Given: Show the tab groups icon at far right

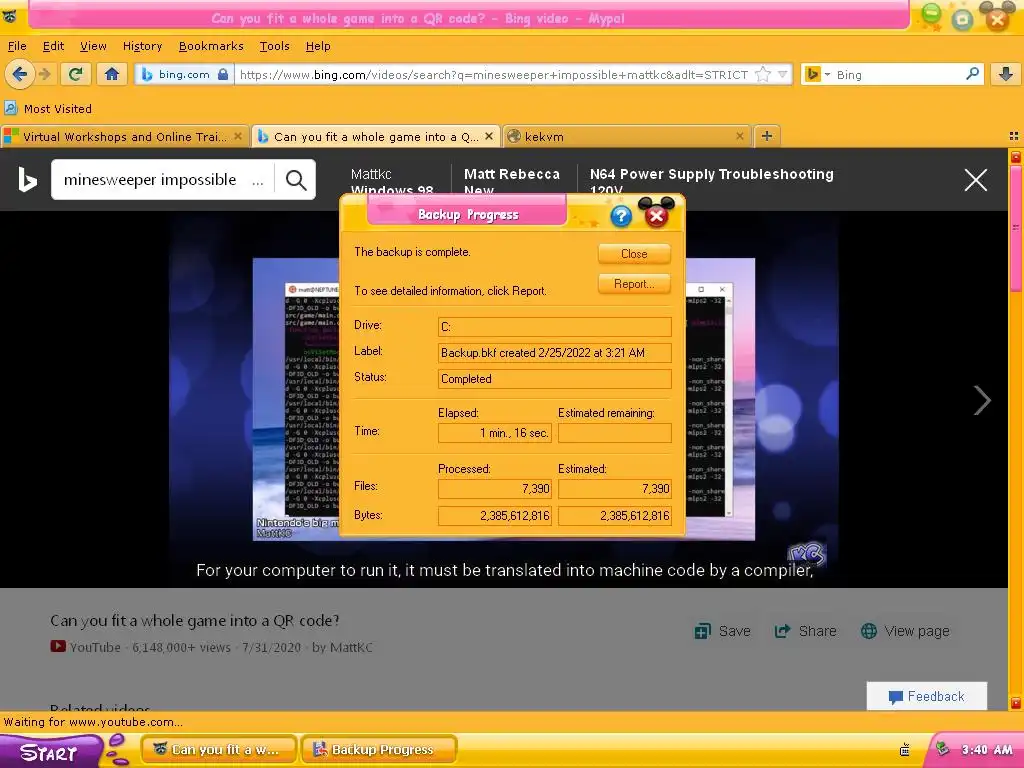Looking at the screenshot, I should click(x=1014, y=136).
